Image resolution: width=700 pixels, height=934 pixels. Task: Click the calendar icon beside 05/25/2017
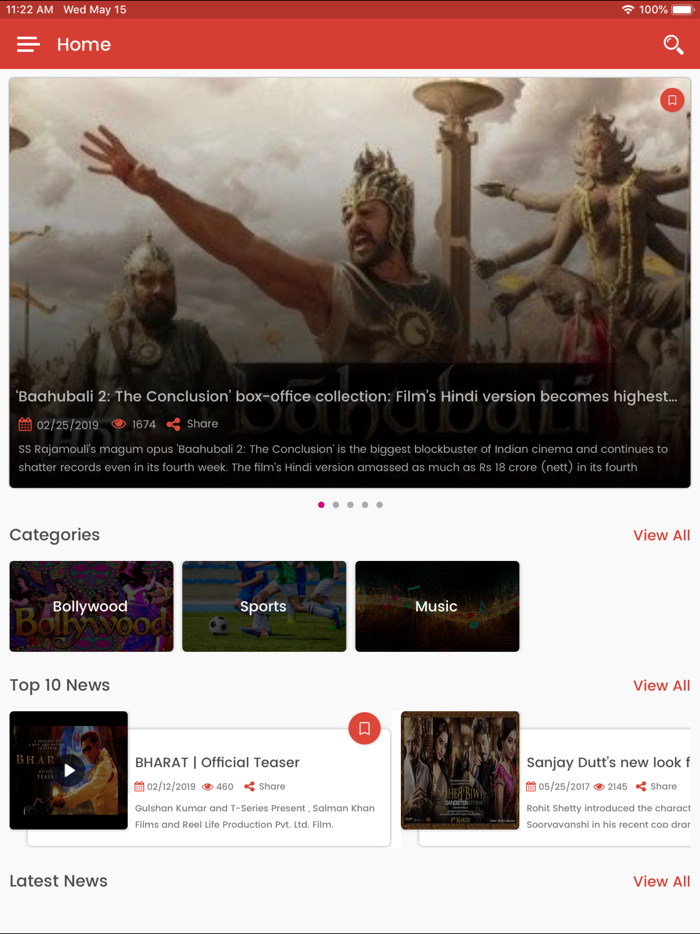pyautogui.click(x=531, y=786)
